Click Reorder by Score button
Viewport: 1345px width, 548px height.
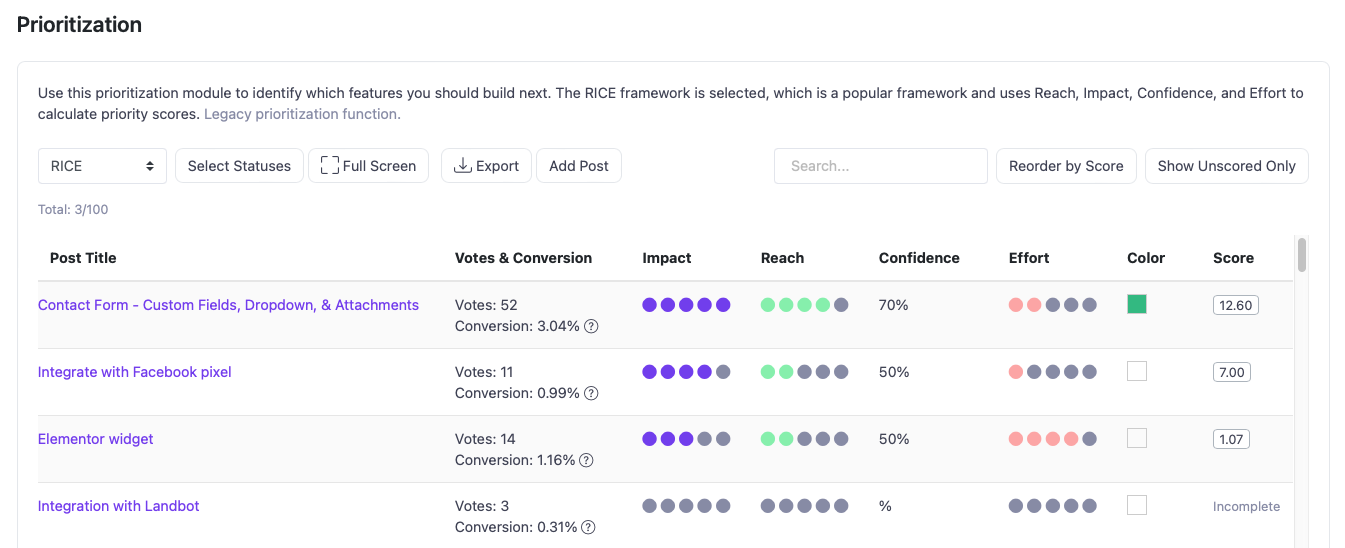click(x=1066, y=166)
